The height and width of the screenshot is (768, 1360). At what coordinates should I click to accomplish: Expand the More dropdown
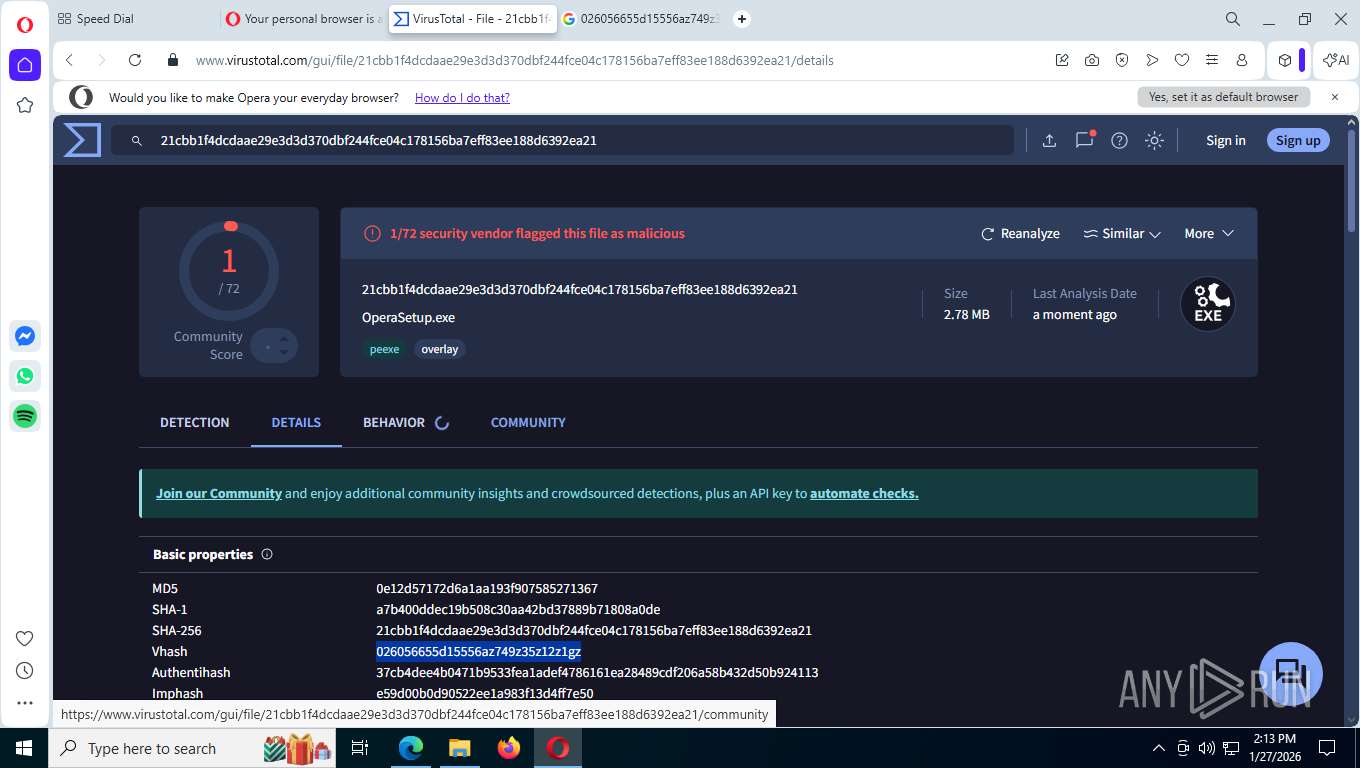[x=1209, y=233]
